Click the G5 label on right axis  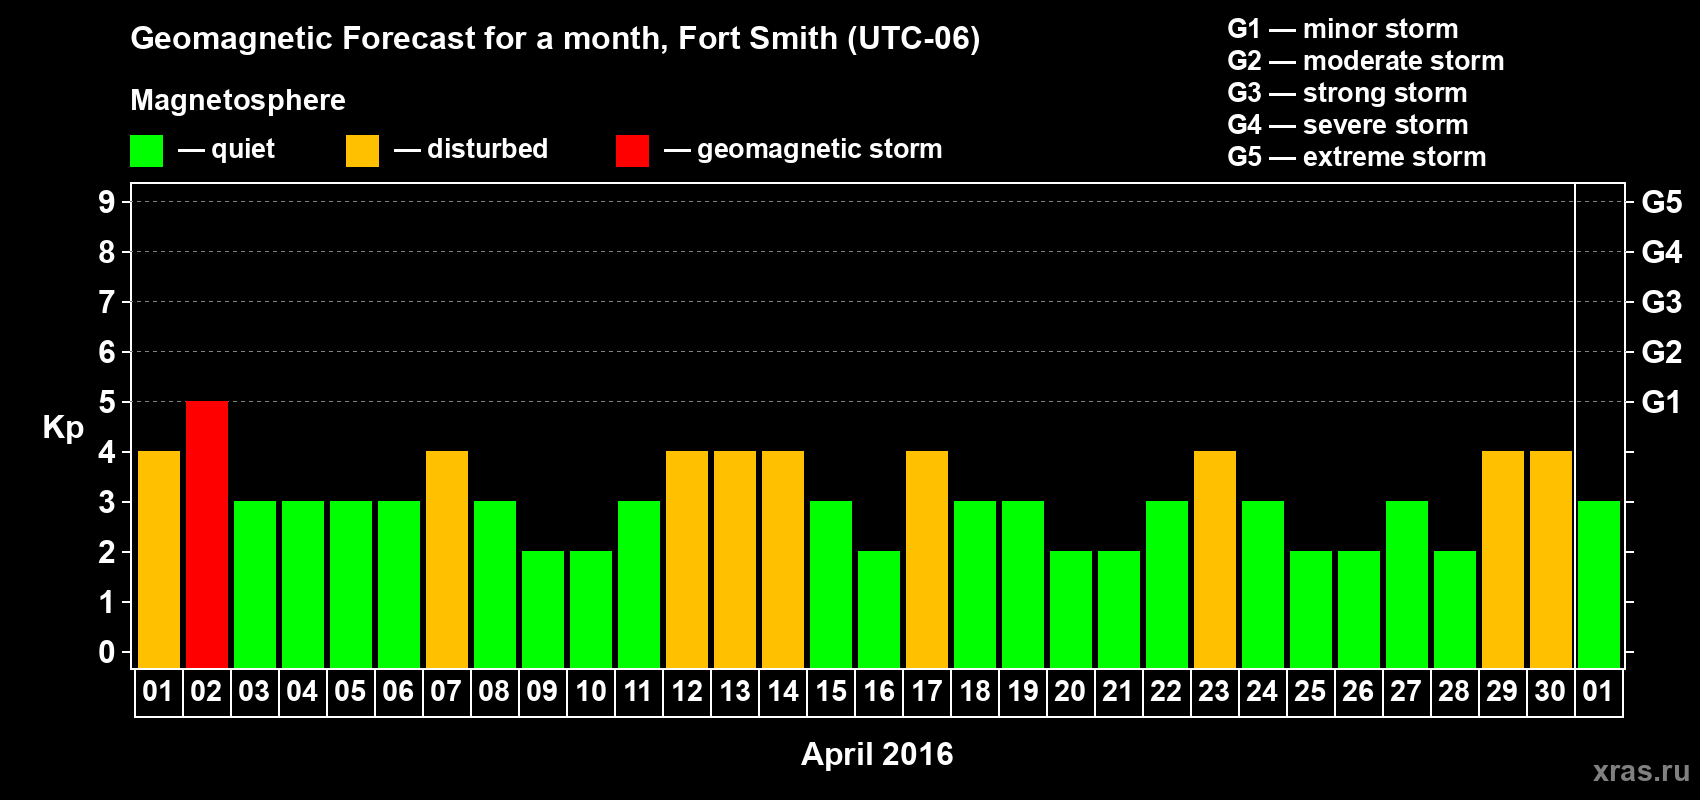point(1661,202)
